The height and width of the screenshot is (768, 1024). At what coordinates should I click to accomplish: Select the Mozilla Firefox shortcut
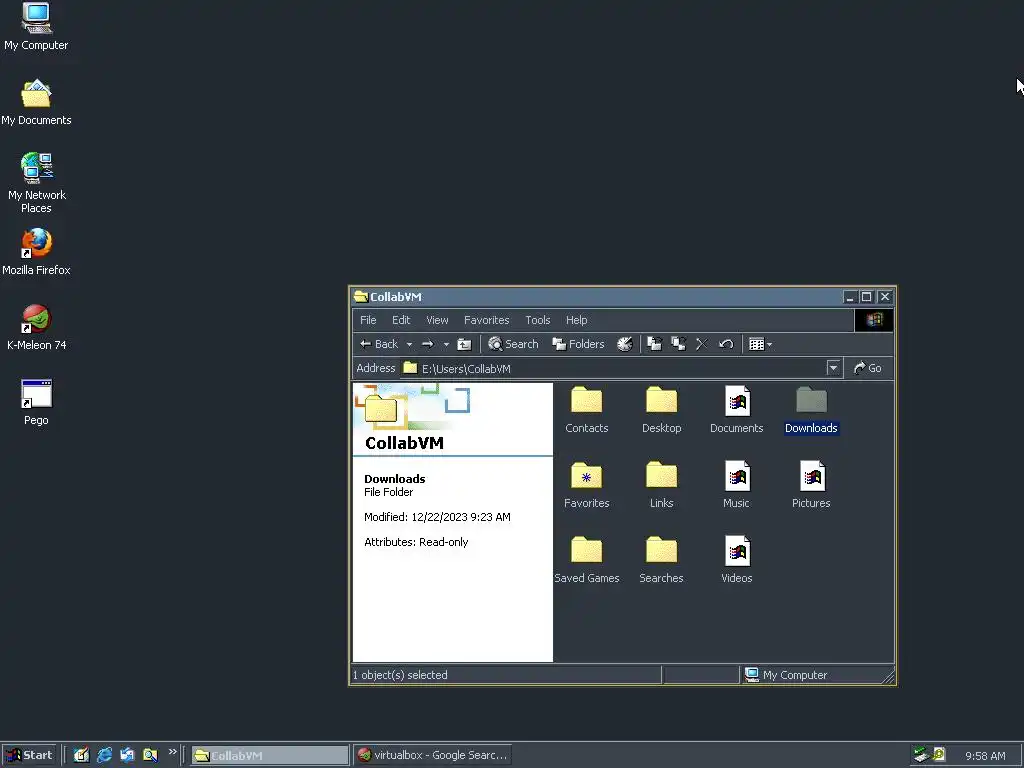[x=36, y=251]
